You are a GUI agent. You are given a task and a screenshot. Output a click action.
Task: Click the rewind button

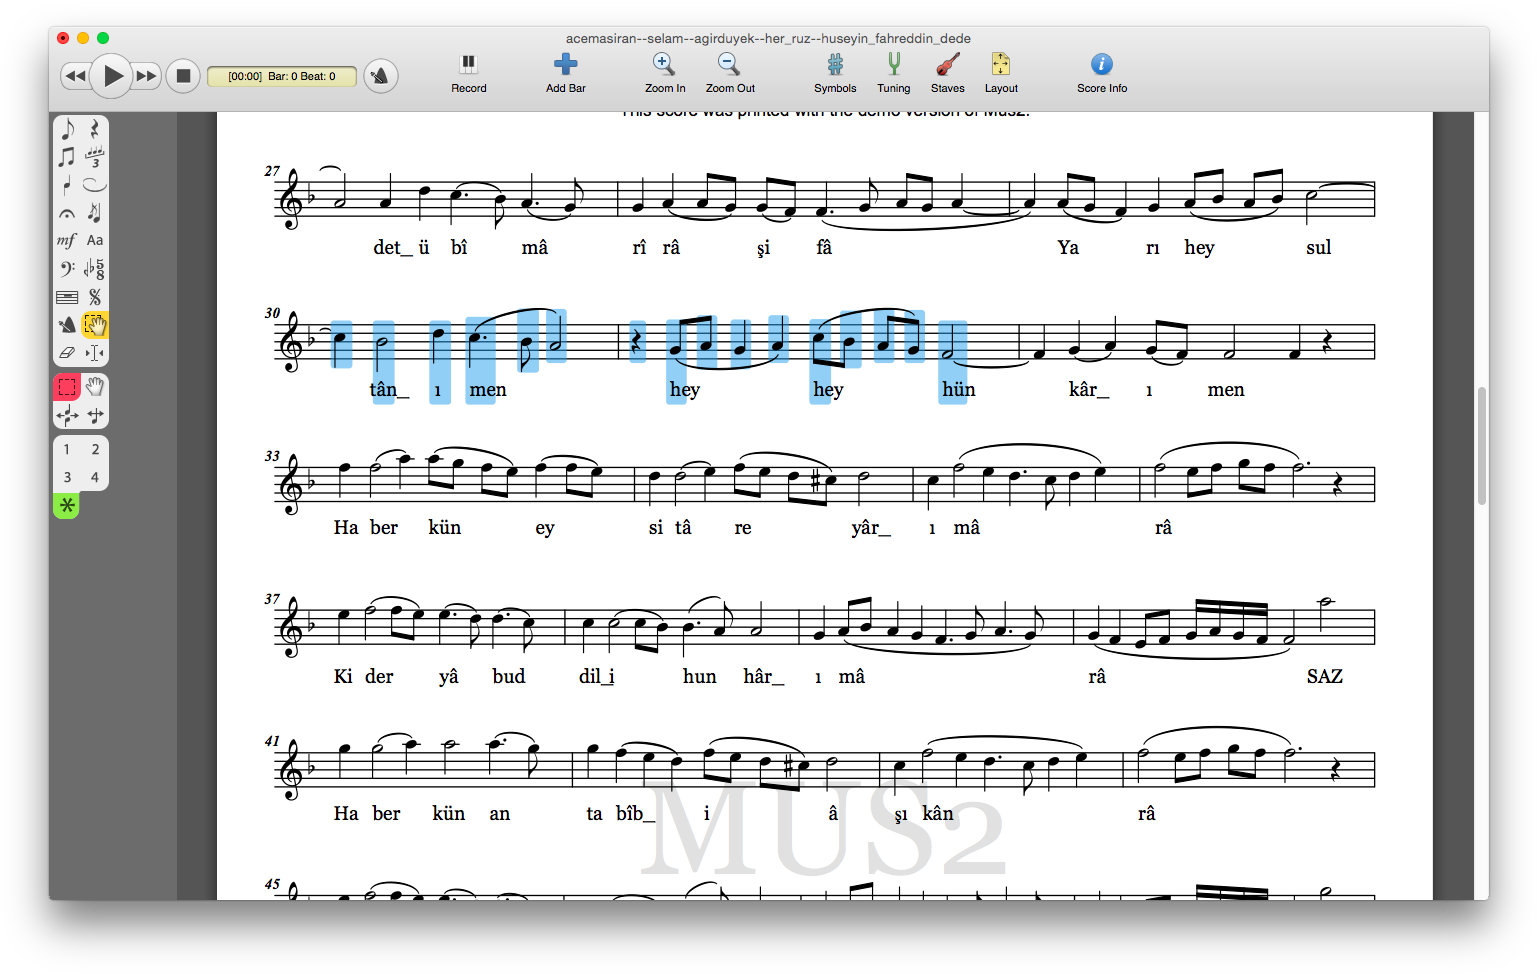point(75,76)
